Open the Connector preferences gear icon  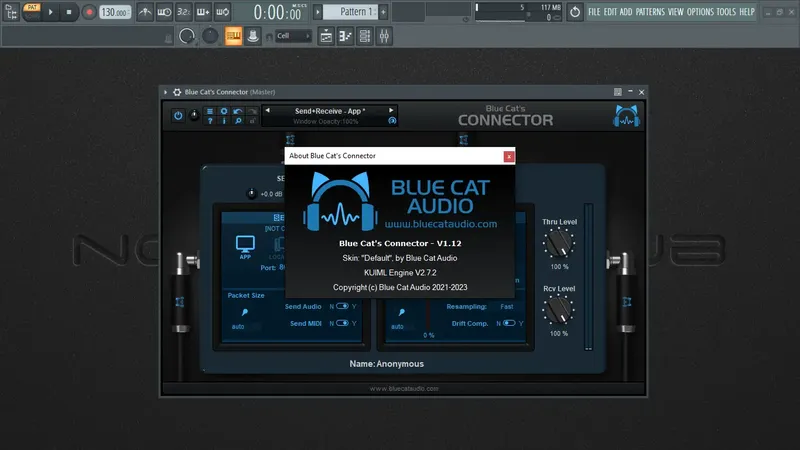click(224, 111)
